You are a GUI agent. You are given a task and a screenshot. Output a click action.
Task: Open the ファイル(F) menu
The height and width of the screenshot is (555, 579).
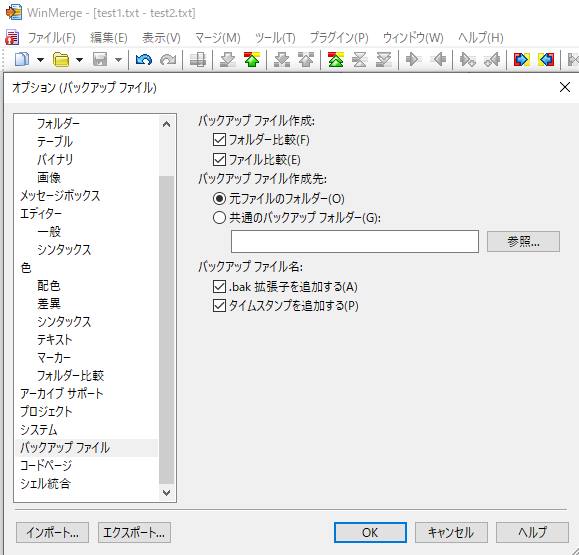click(52, 38)
